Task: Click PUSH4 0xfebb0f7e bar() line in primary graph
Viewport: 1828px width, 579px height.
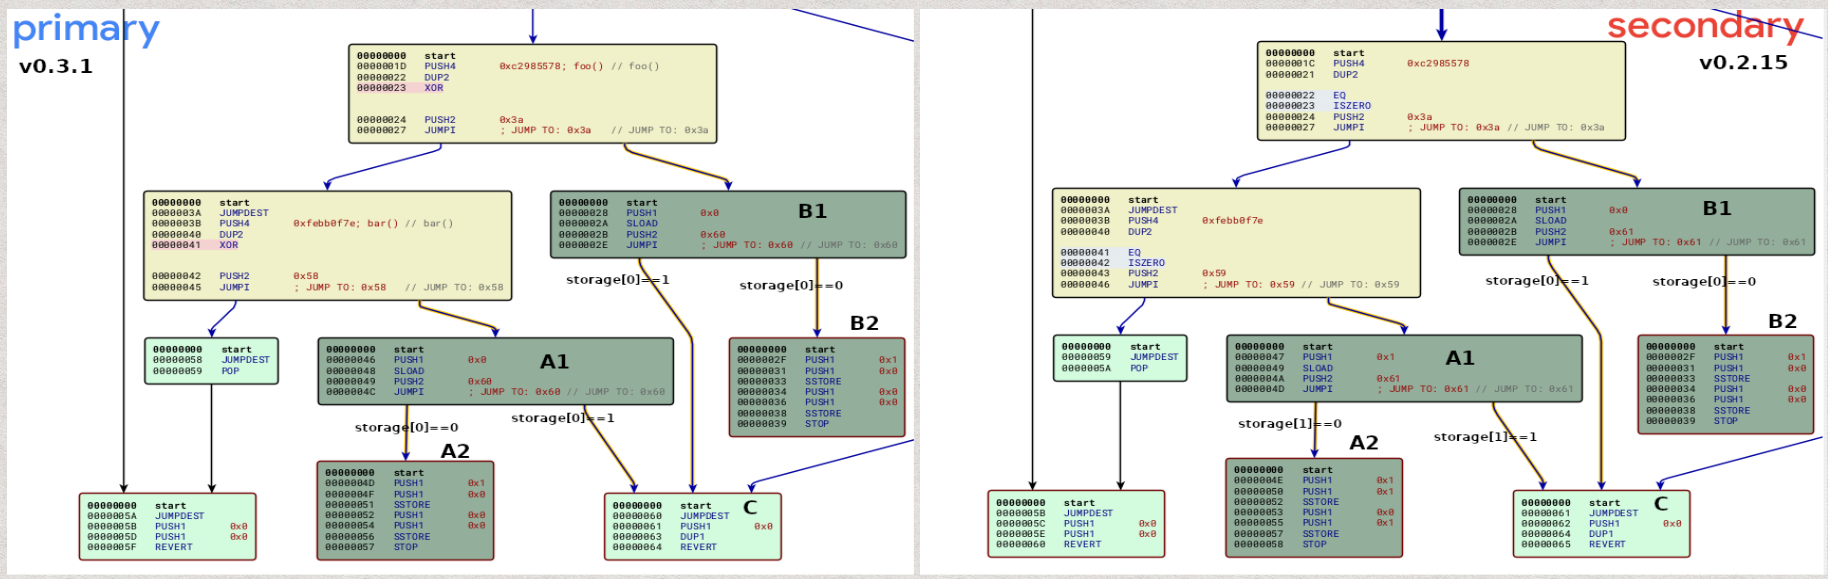Action: (302, 224)
